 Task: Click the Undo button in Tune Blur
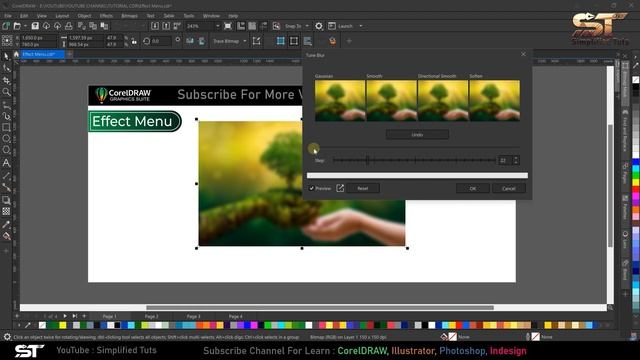pyautogui.click(x=417, y=134)
